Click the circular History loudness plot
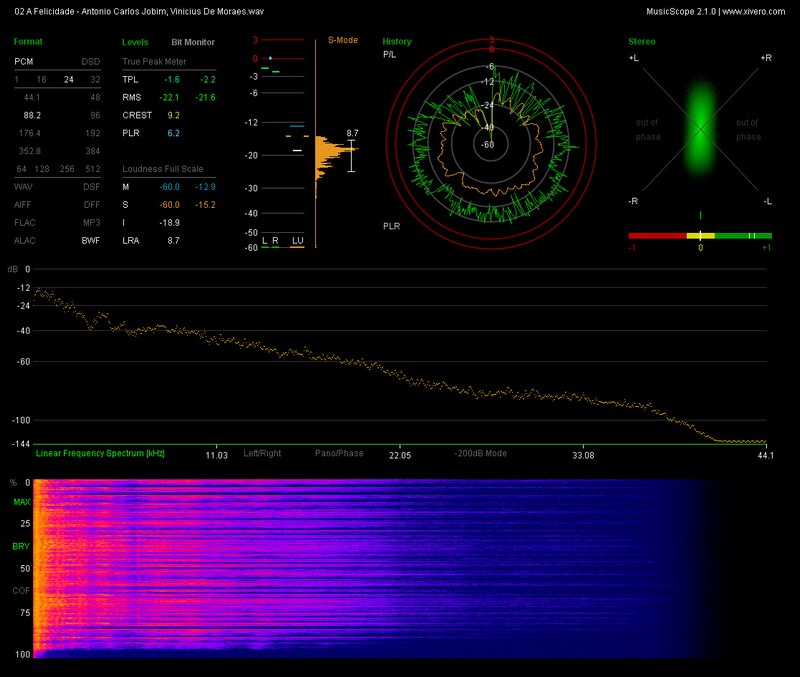 (x=491, y=144)
